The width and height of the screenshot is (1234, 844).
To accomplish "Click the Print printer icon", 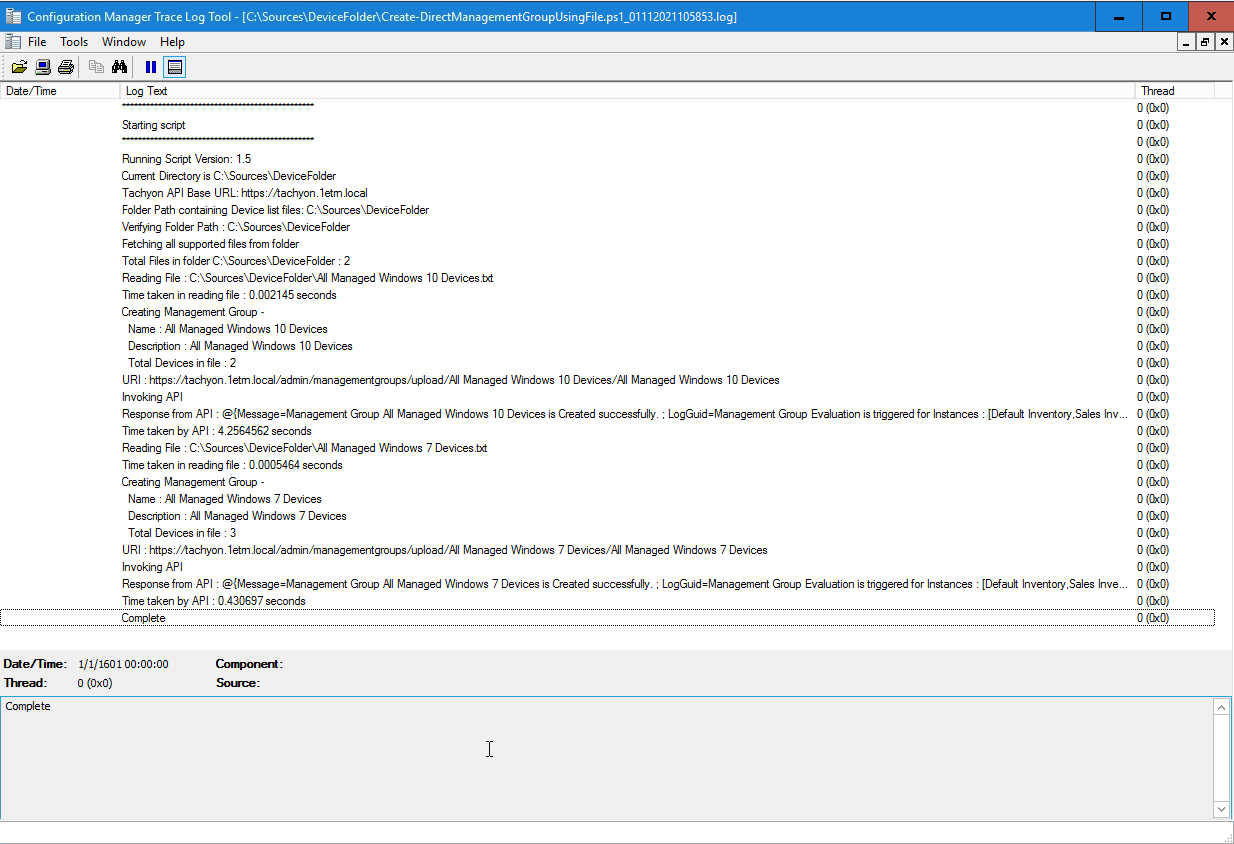I will (x=66, y=67).
